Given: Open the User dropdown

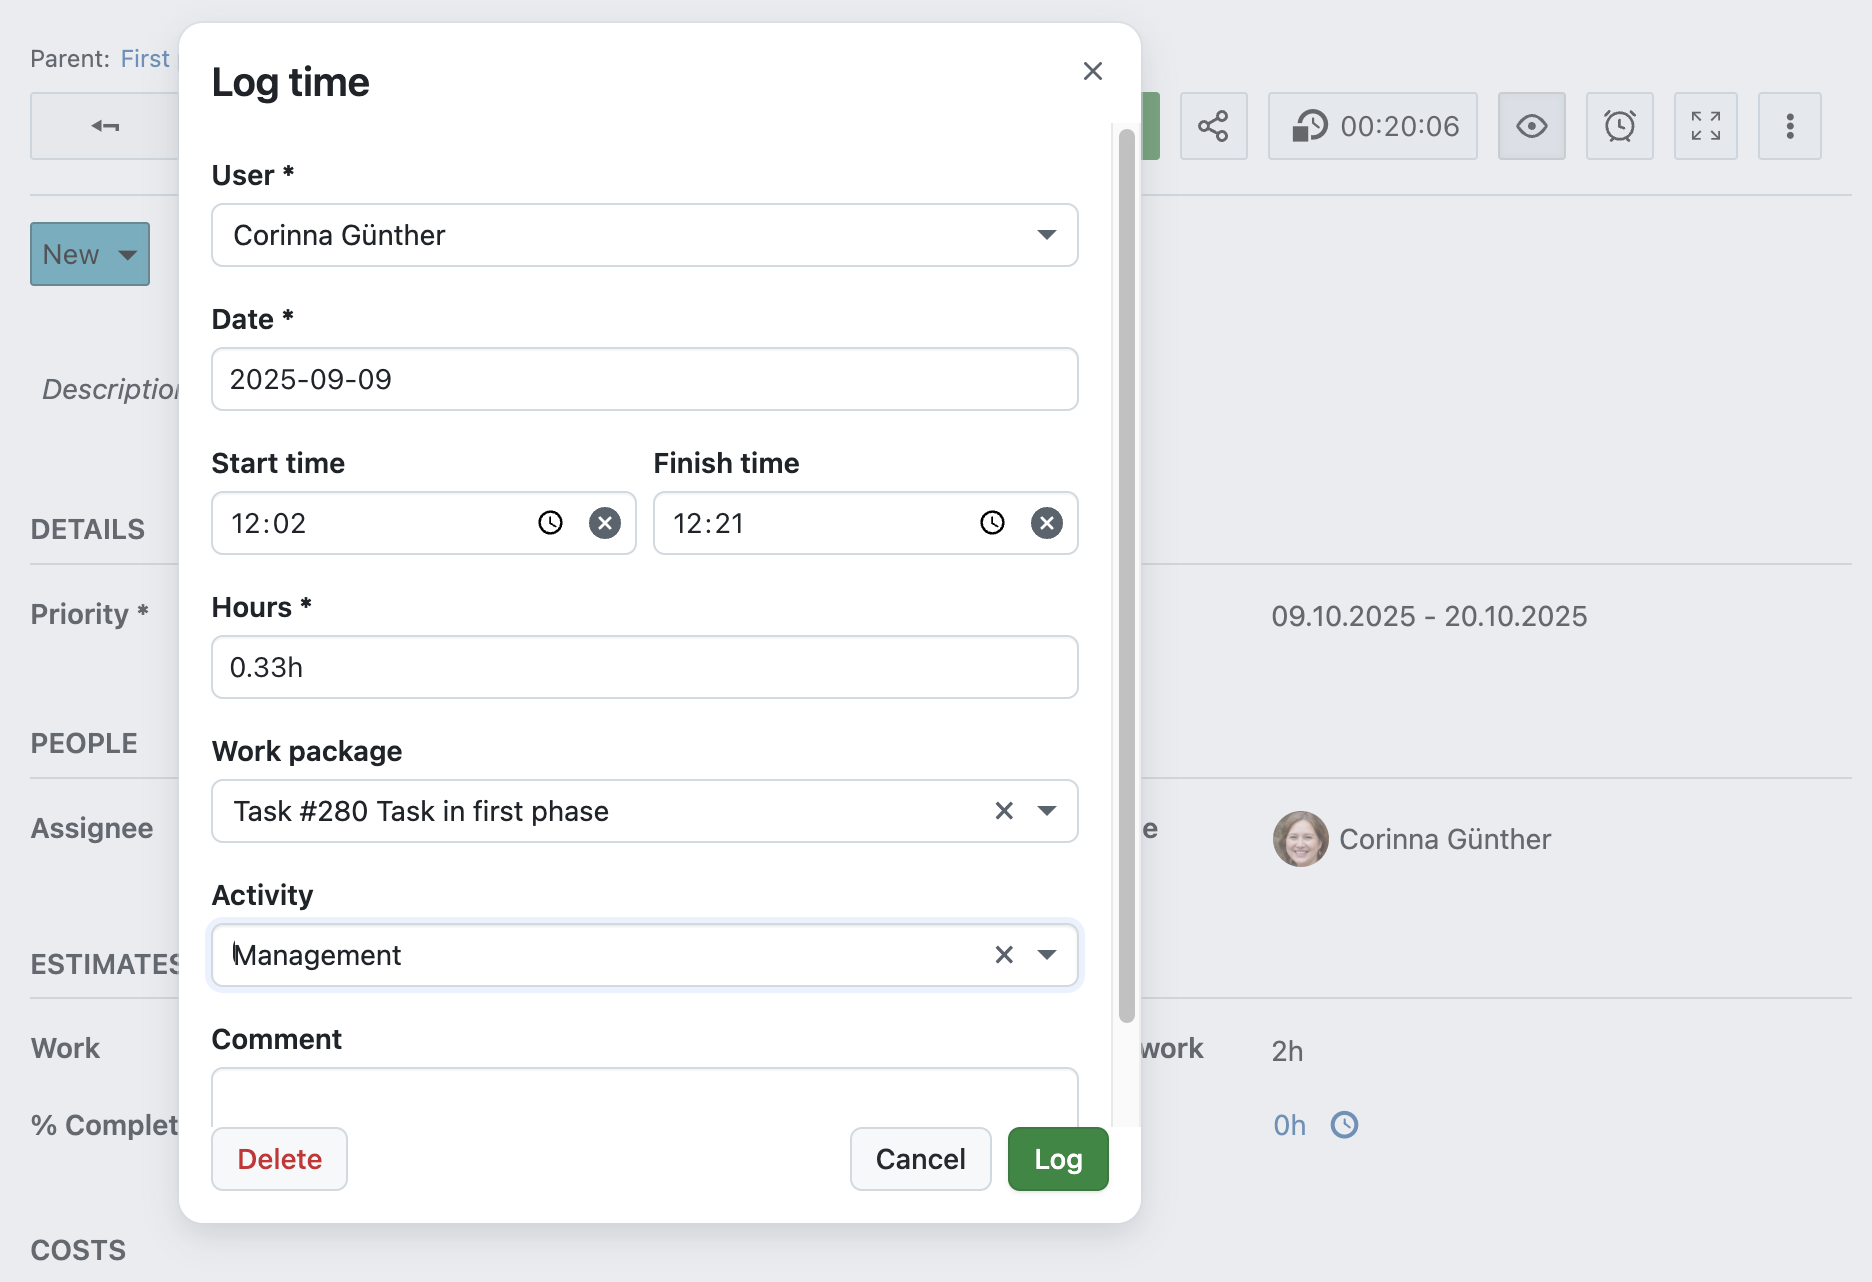Looking at the screenshot, I should [1046, 235].
